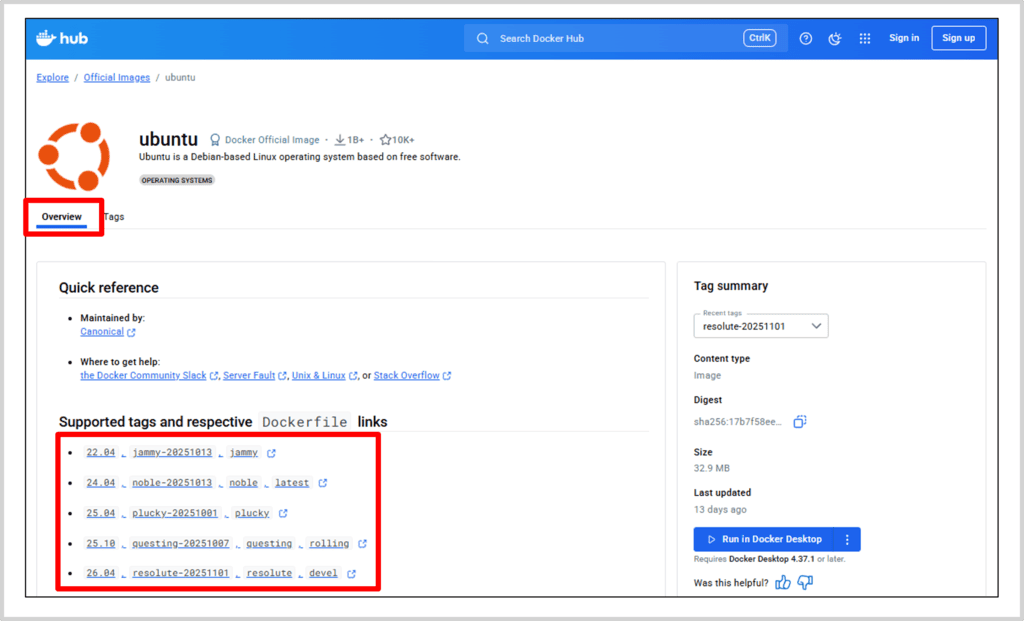Open the Stack Overflow help link

pos(406,376)
